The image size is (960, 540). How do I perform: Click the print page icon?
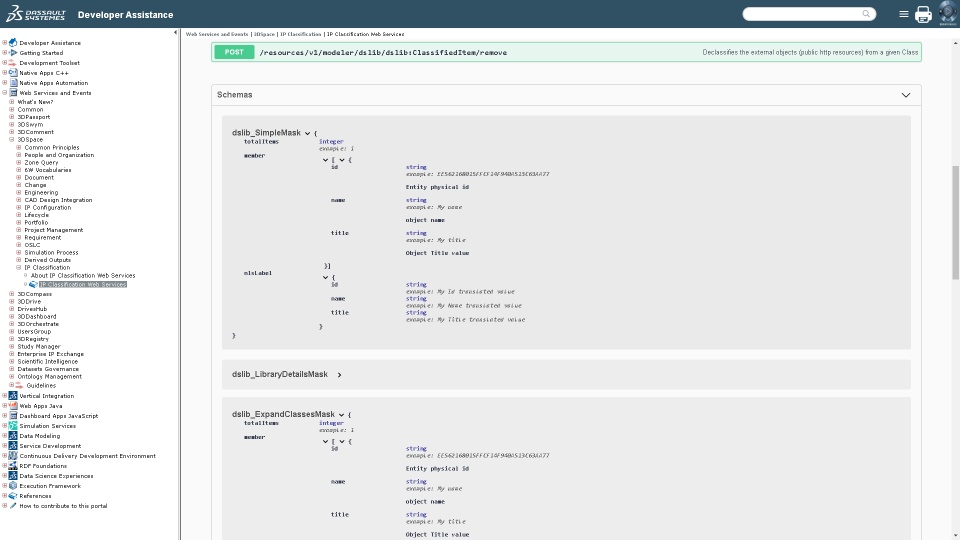(923, 14)
